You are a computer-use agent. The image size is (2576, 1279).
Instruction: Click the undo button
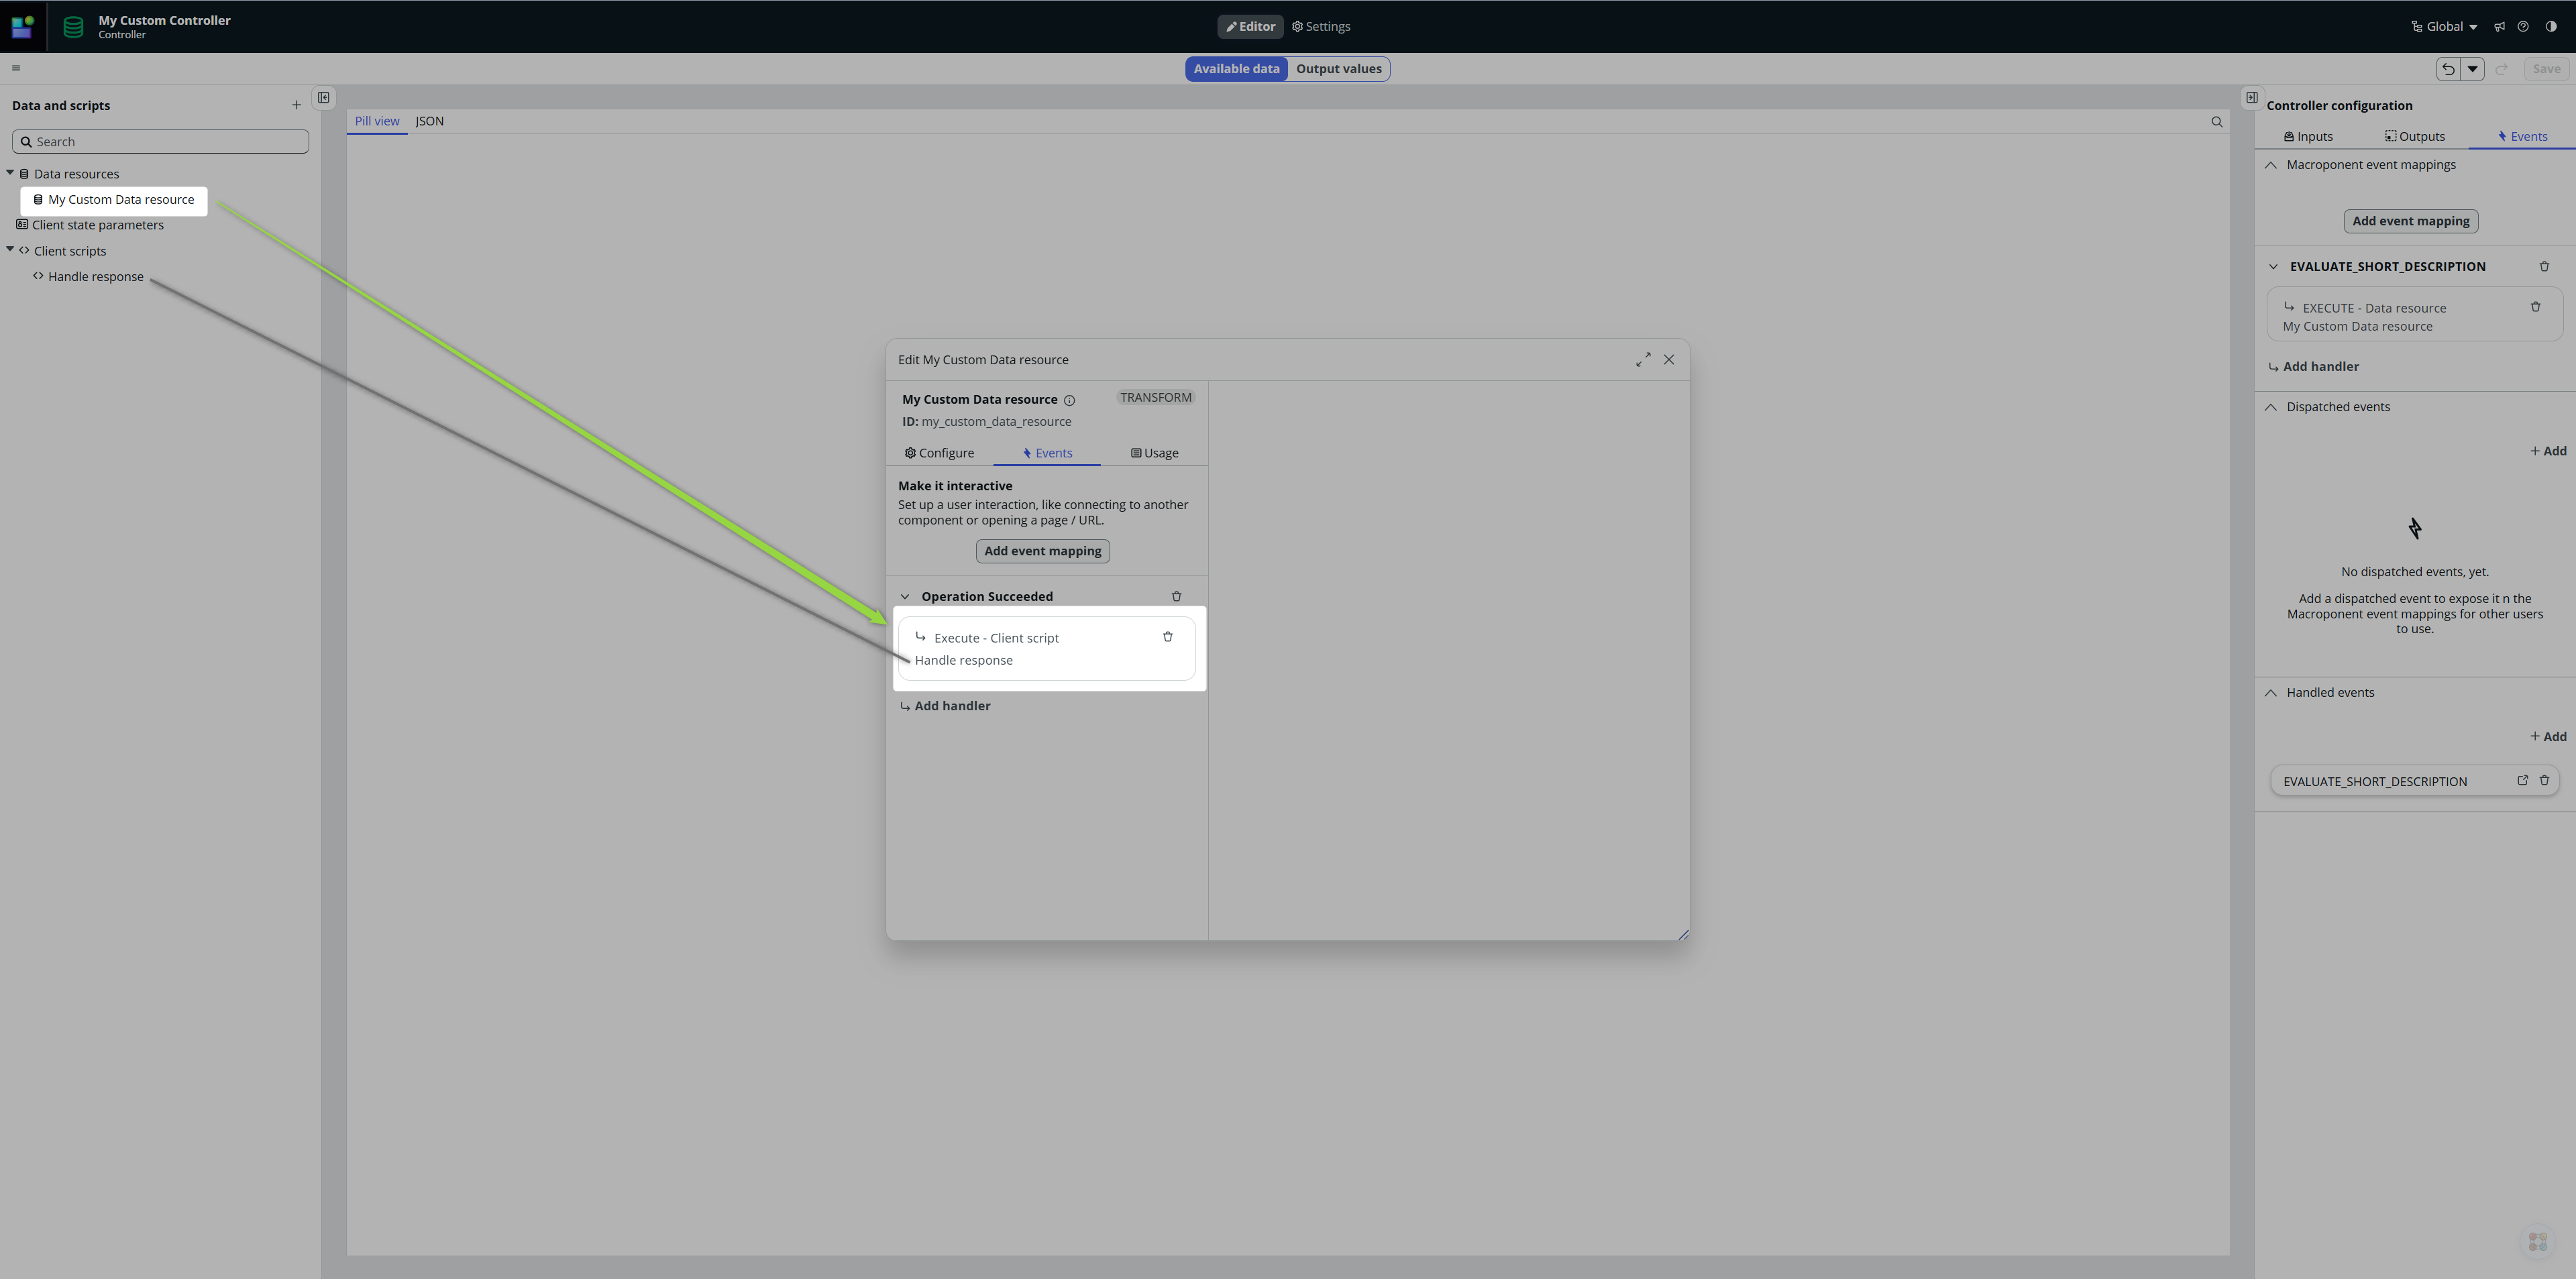coord(2448,69)
